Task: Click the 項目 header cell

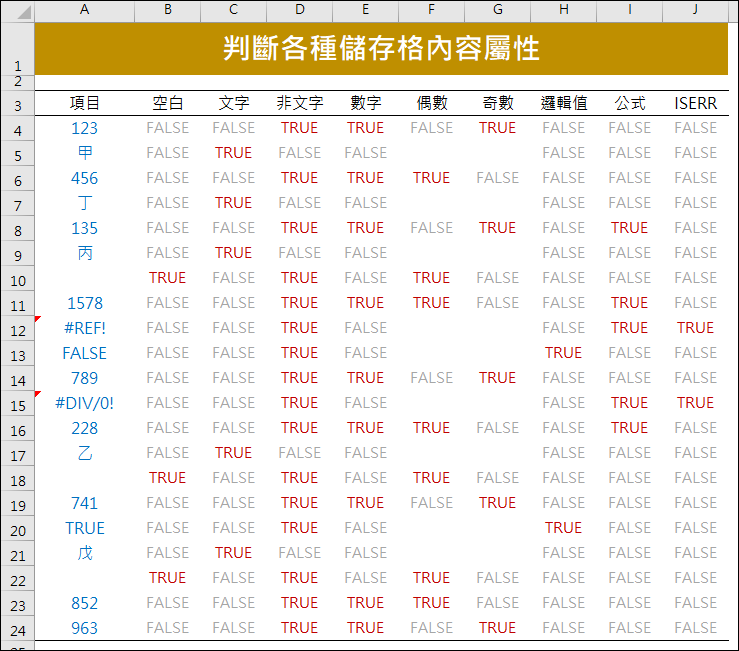Action: click(84, 103)
